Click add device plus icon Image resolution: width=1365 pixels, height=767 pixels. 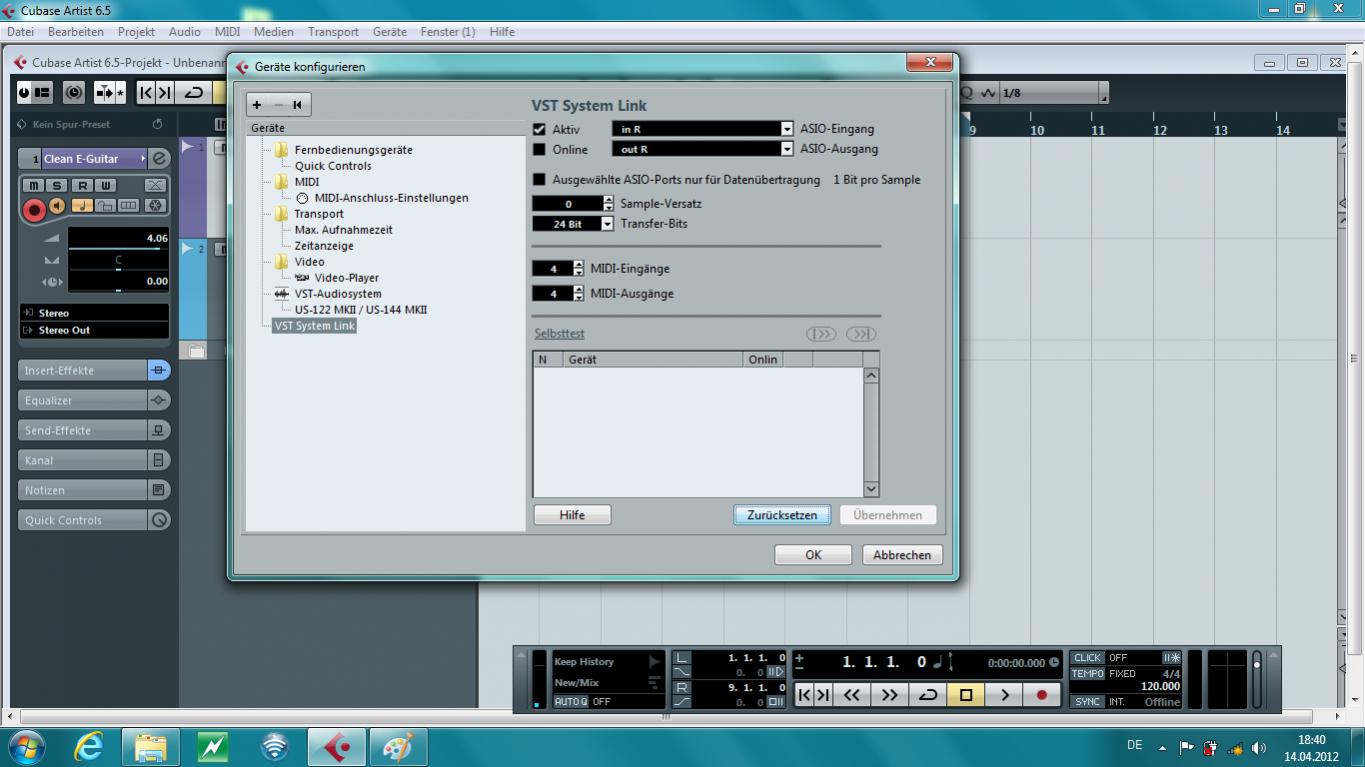(x=257, y=104)
